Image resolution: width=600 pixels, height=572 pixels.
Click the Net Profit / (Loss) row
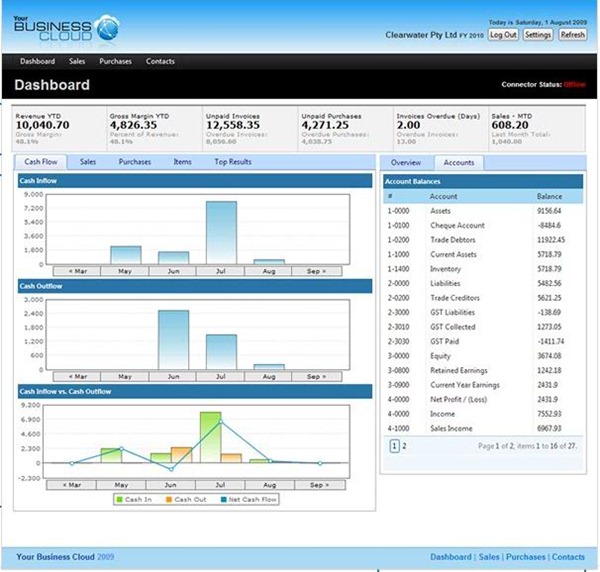[x=483, y=399]
